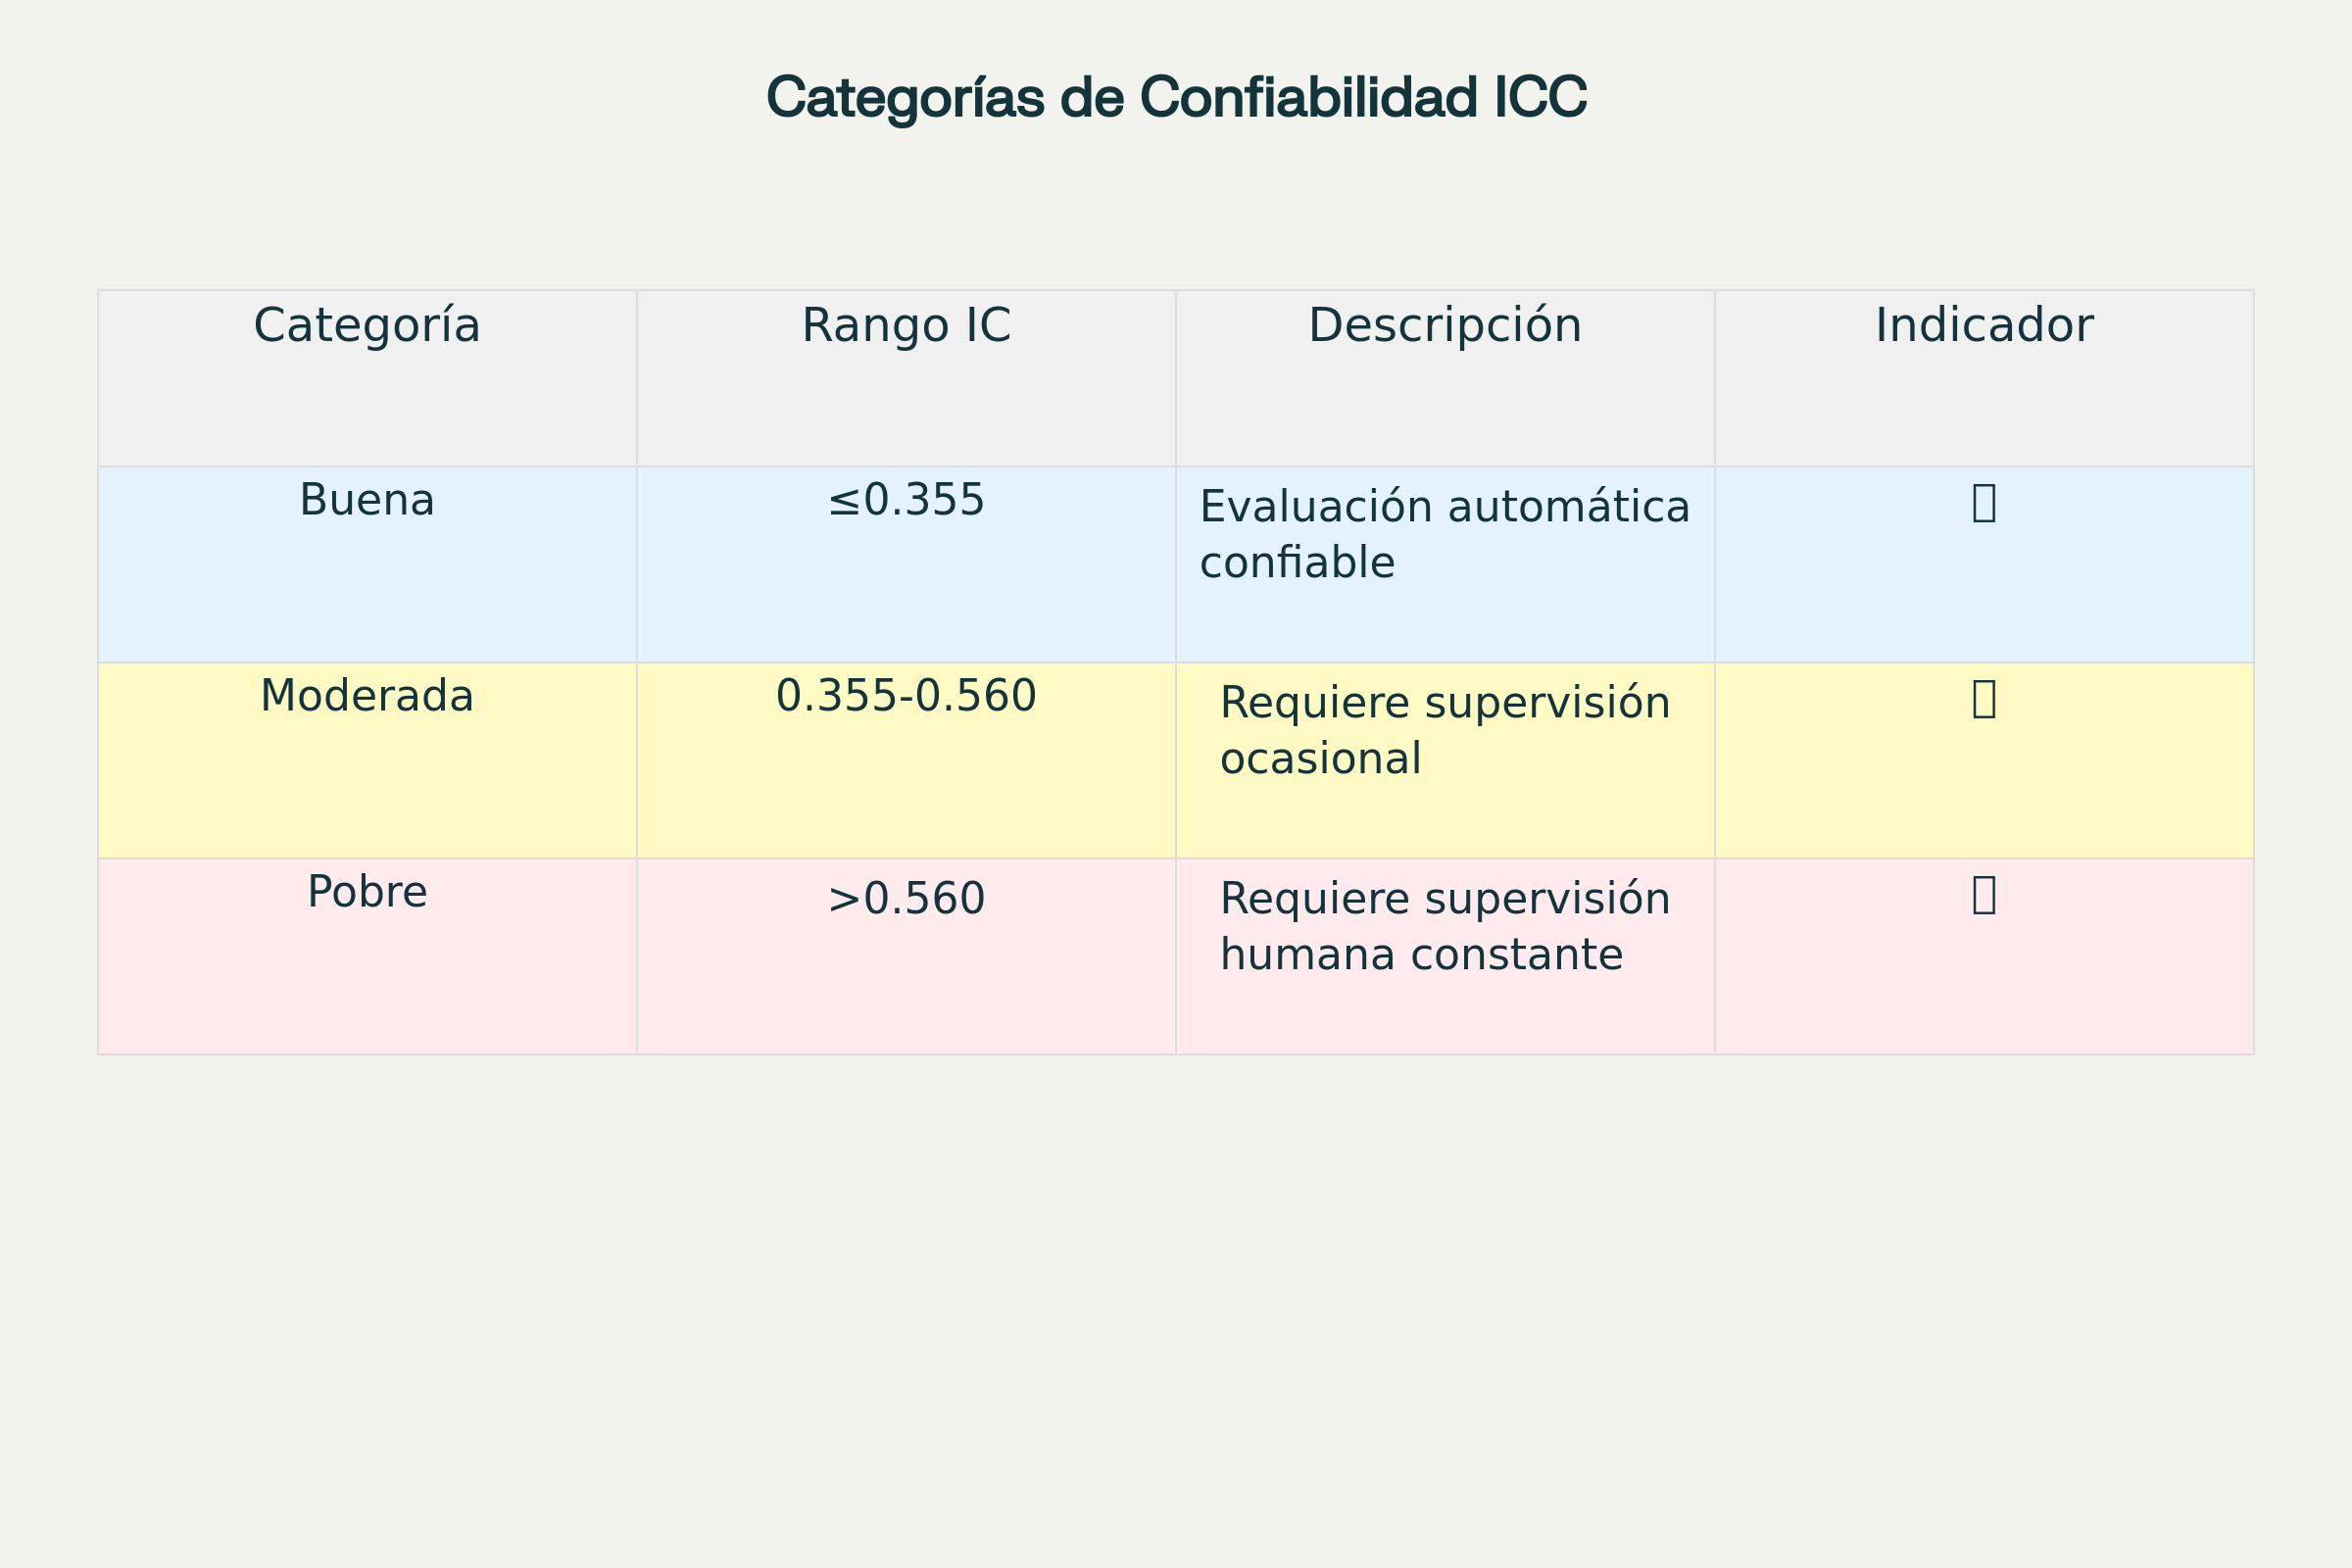Click the 0.355-0.560 range cell

[x=906, y=696]
